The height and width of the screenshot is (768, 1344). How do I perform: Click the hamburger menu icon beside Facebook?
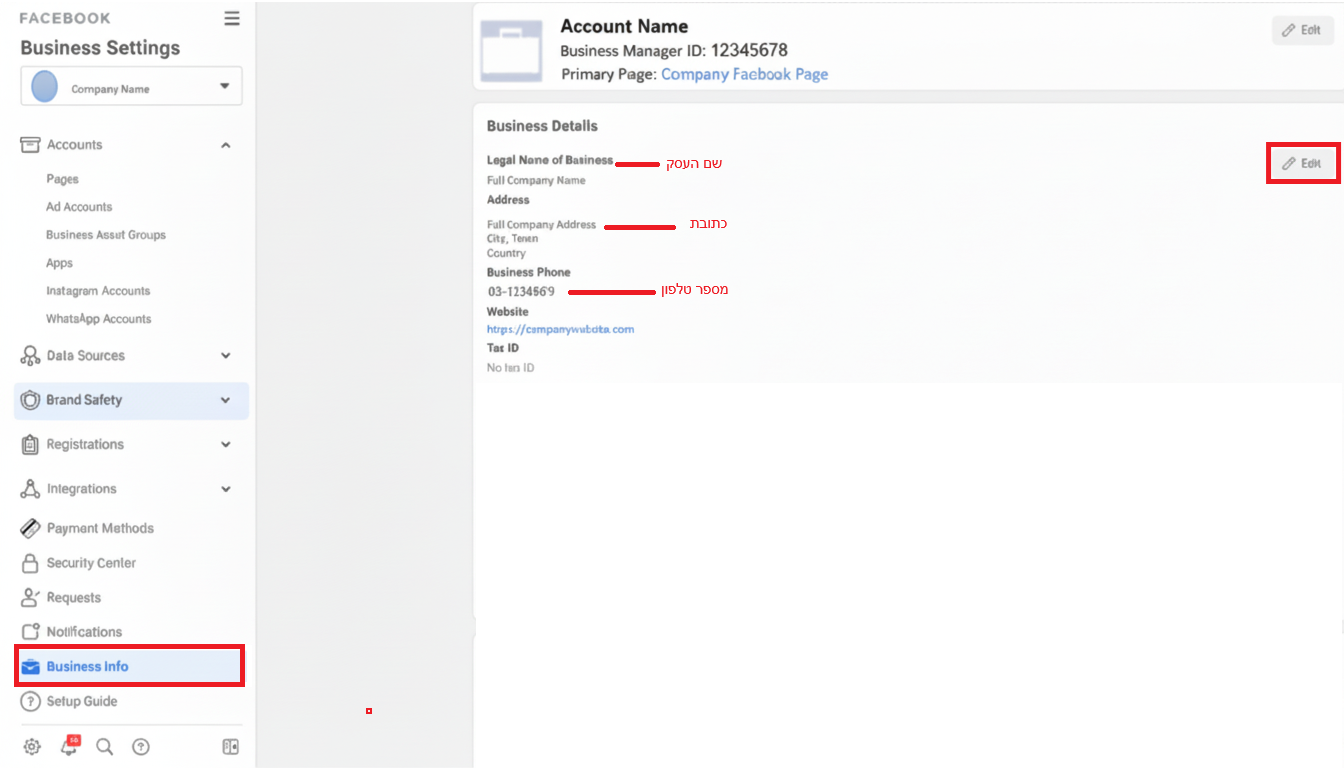coord(232,19)
